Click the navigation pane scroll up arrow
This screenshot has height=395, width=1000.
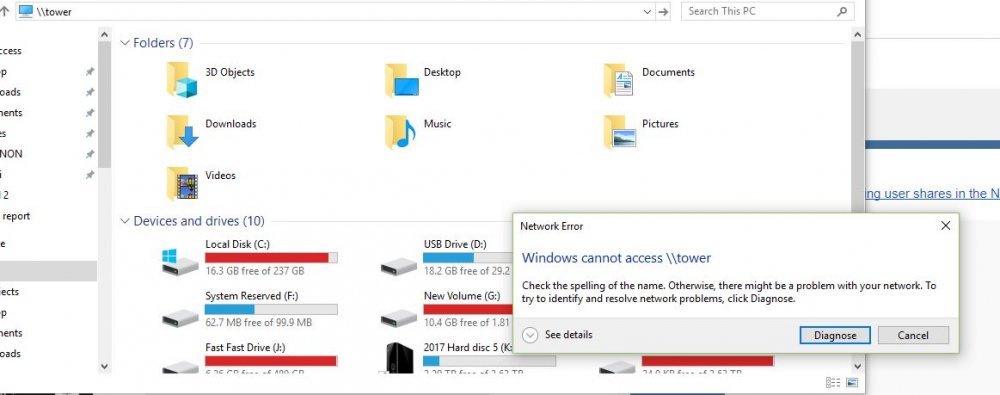point(105,33)
